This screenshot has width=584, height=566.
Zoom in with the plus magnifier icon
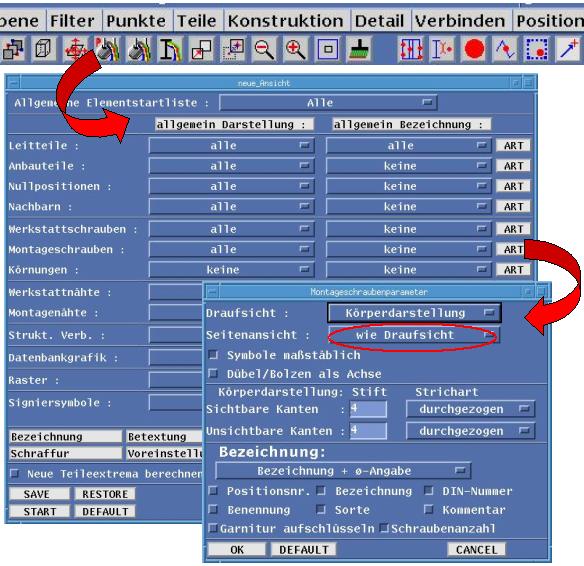pyautogui.click(x=296, y=49)
